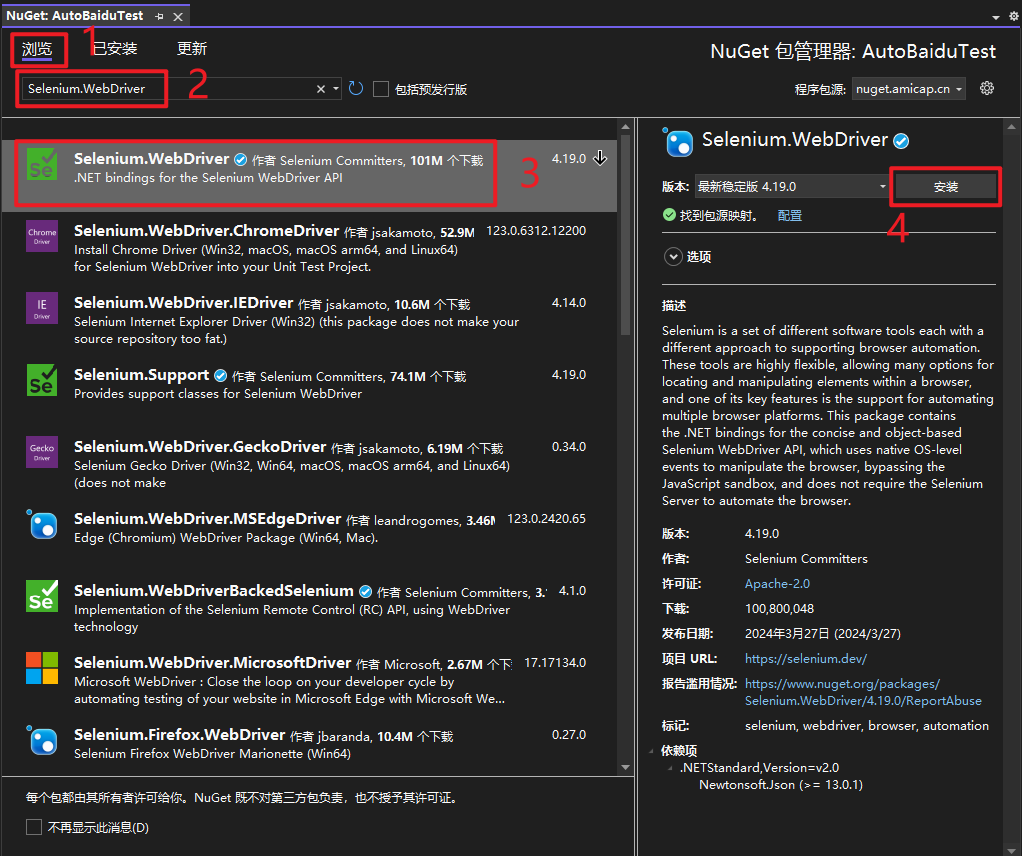Image resolution: width=1022 pixels, height=856 pixels.
Task: Click the package list scroll up arrow
Action: [626, 127]
